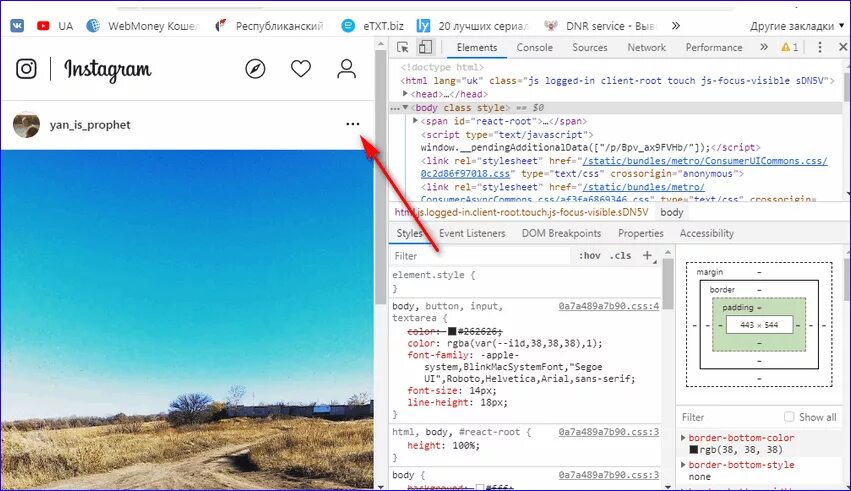Activate the inspect element picker tool
This screenshot has height=491, width=851.
tap(403, 47)
